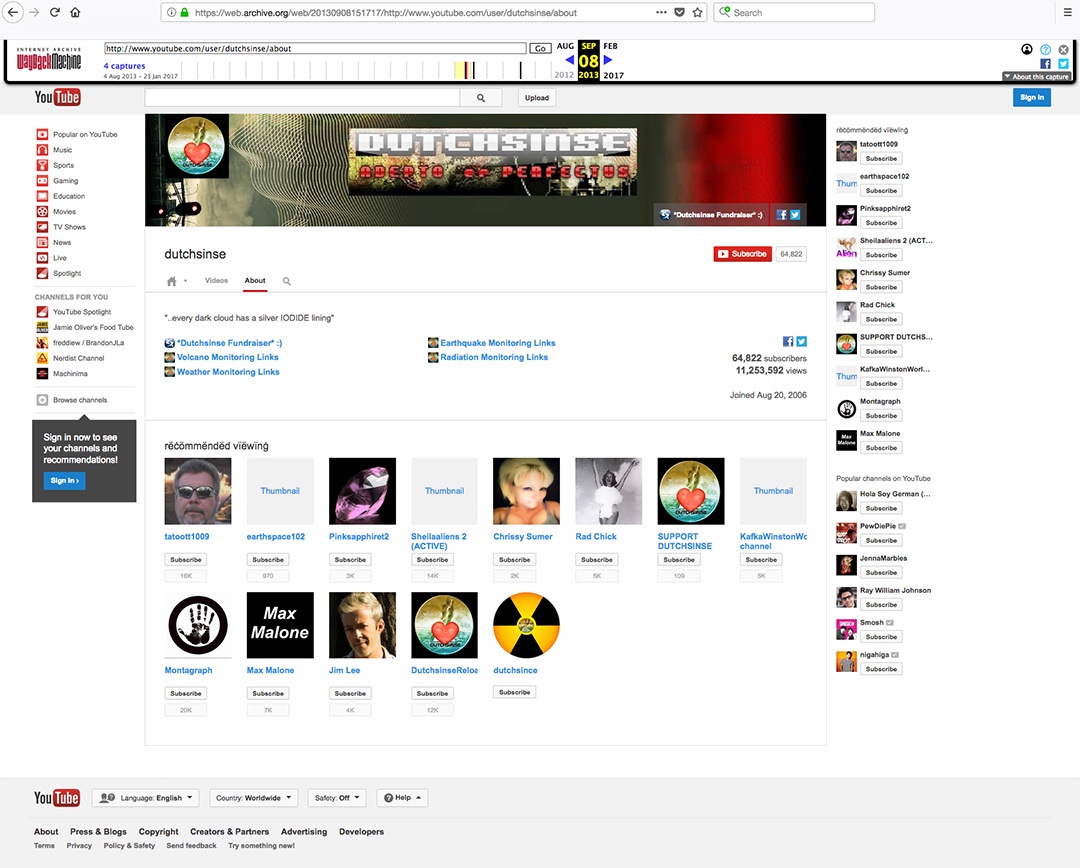Click the Firefox Search box

point(794,12)
